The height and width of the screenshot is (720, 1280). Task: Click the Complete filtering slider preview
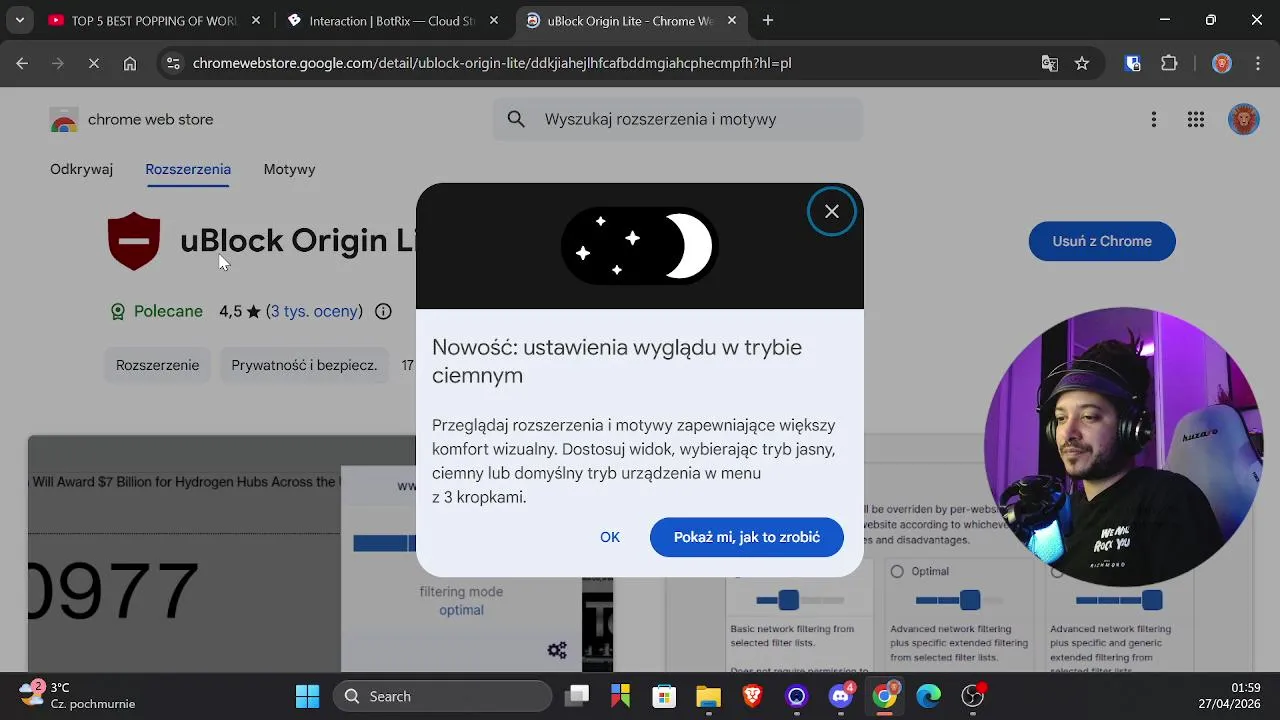(1119, 600)
